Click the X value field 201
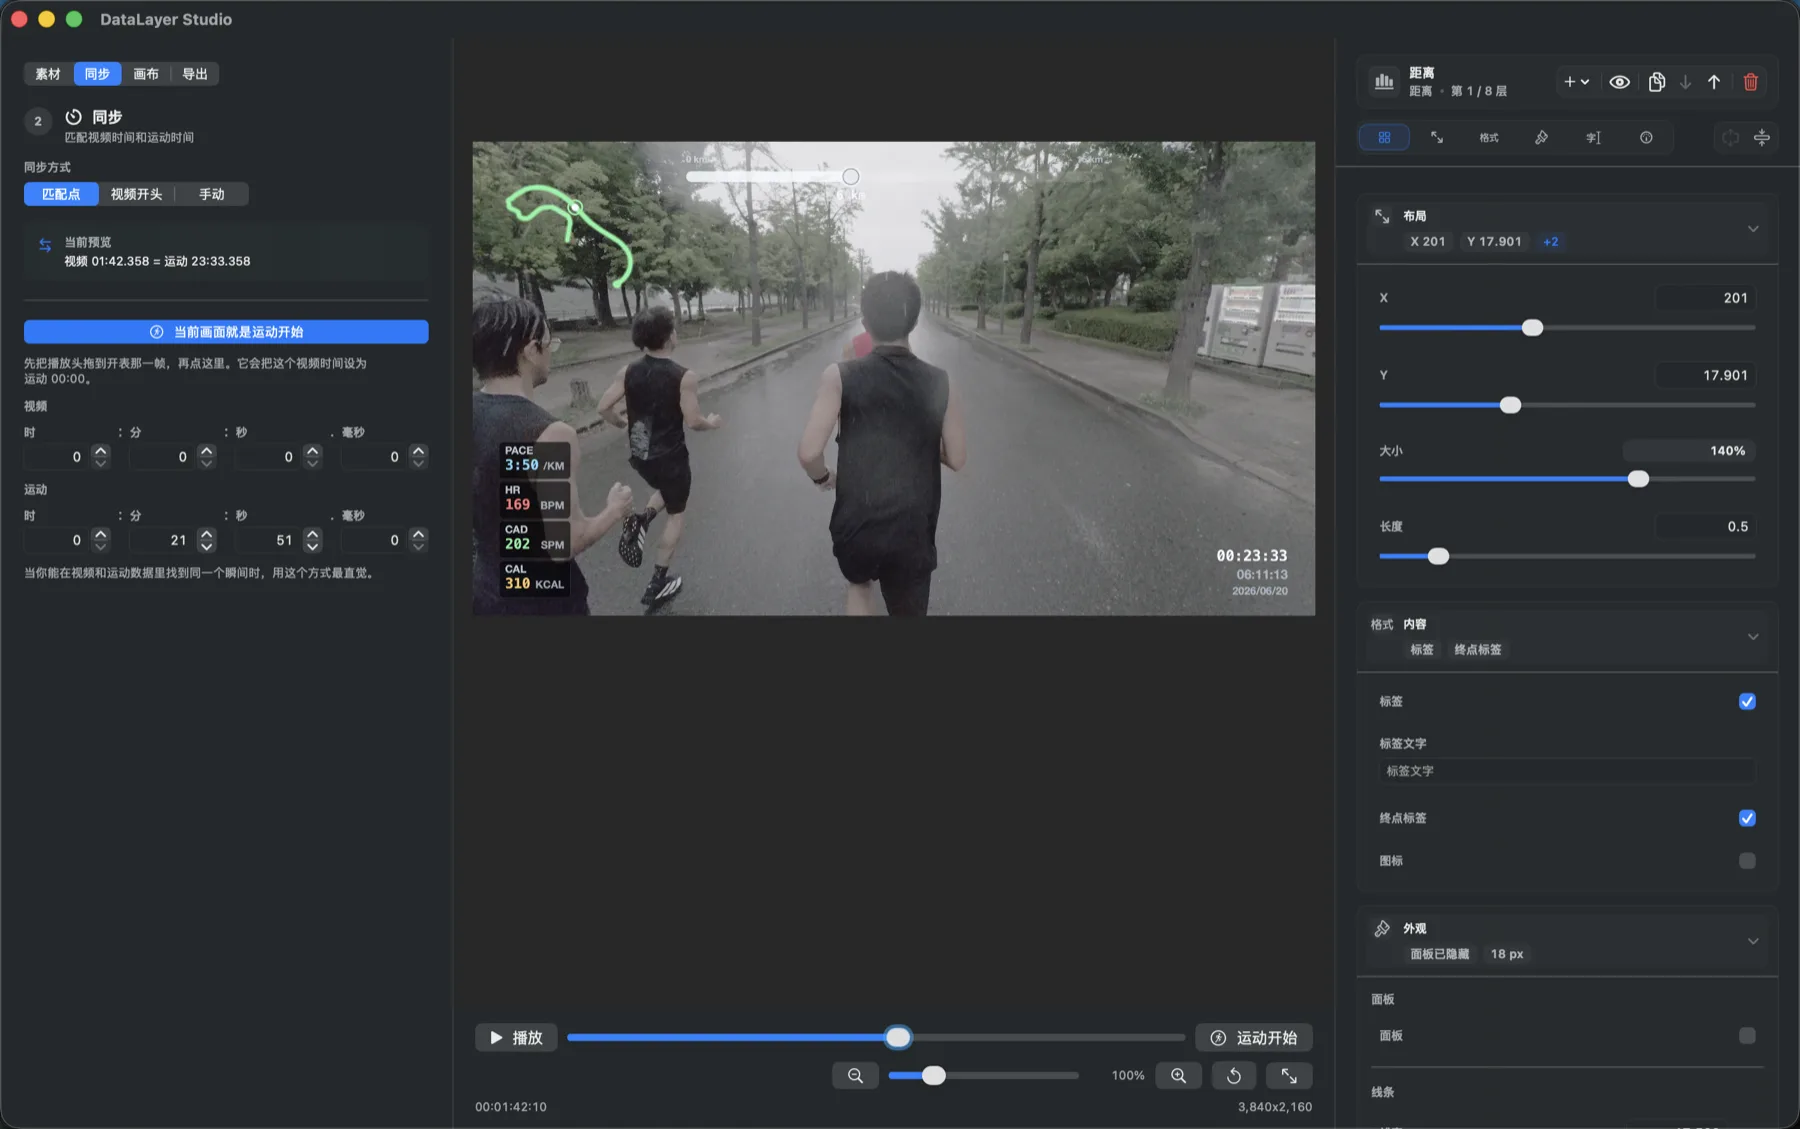The width and height of the screenshot is (1800, 1129). pyautogui.click(x=1705, y=298)
